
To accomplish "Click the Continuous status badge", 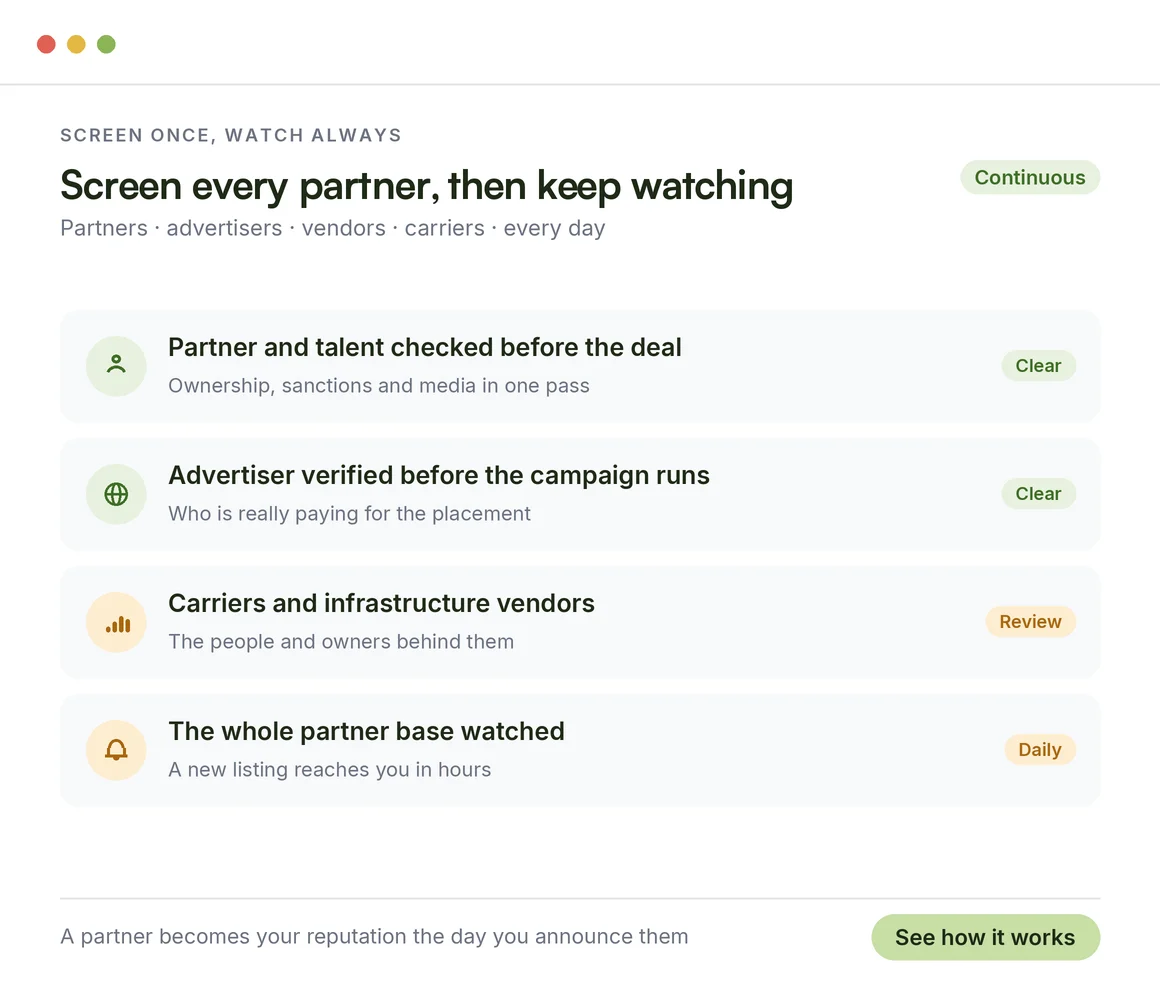I will pos(1030,178).
